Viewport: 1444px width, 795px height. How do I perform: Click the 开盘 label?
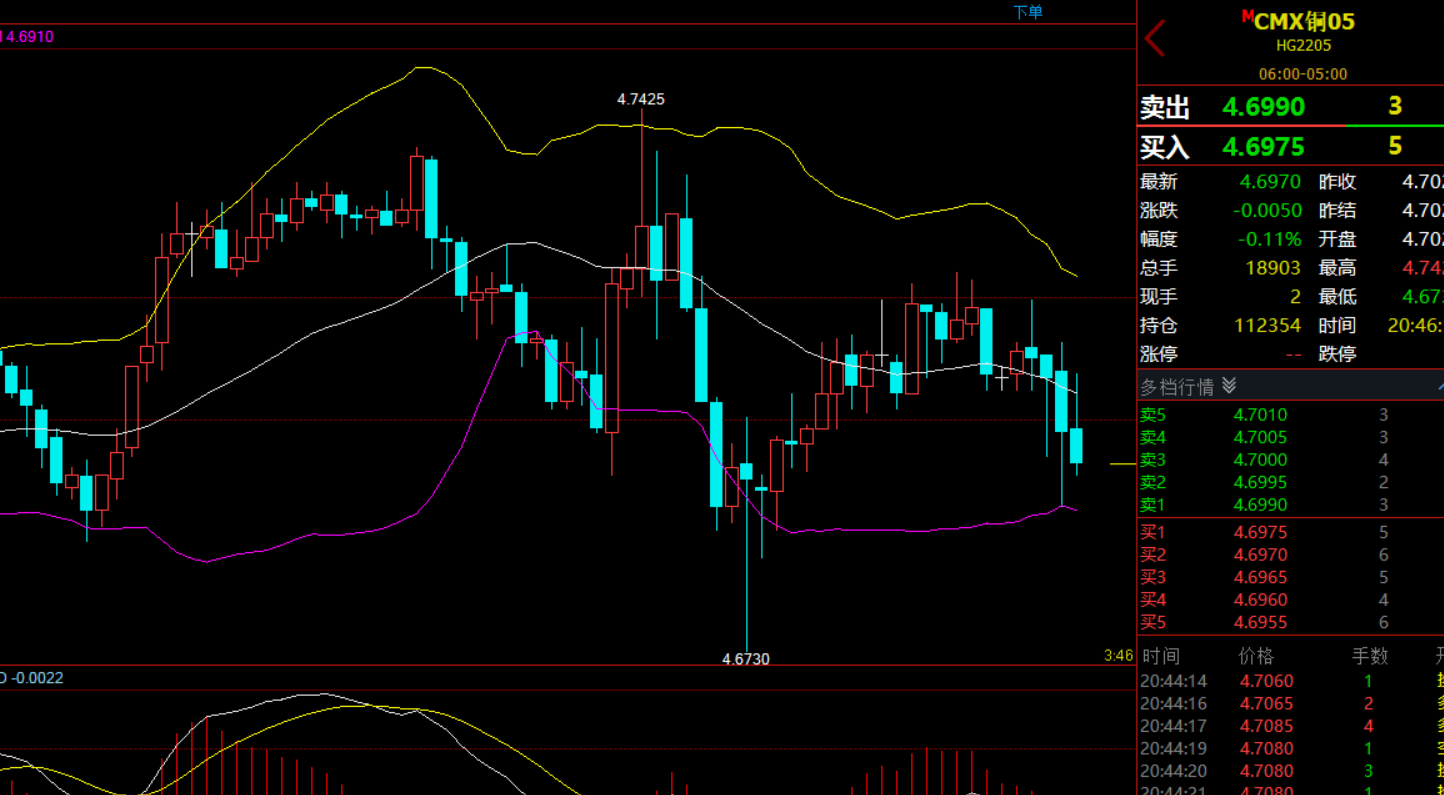point(1338,240)
